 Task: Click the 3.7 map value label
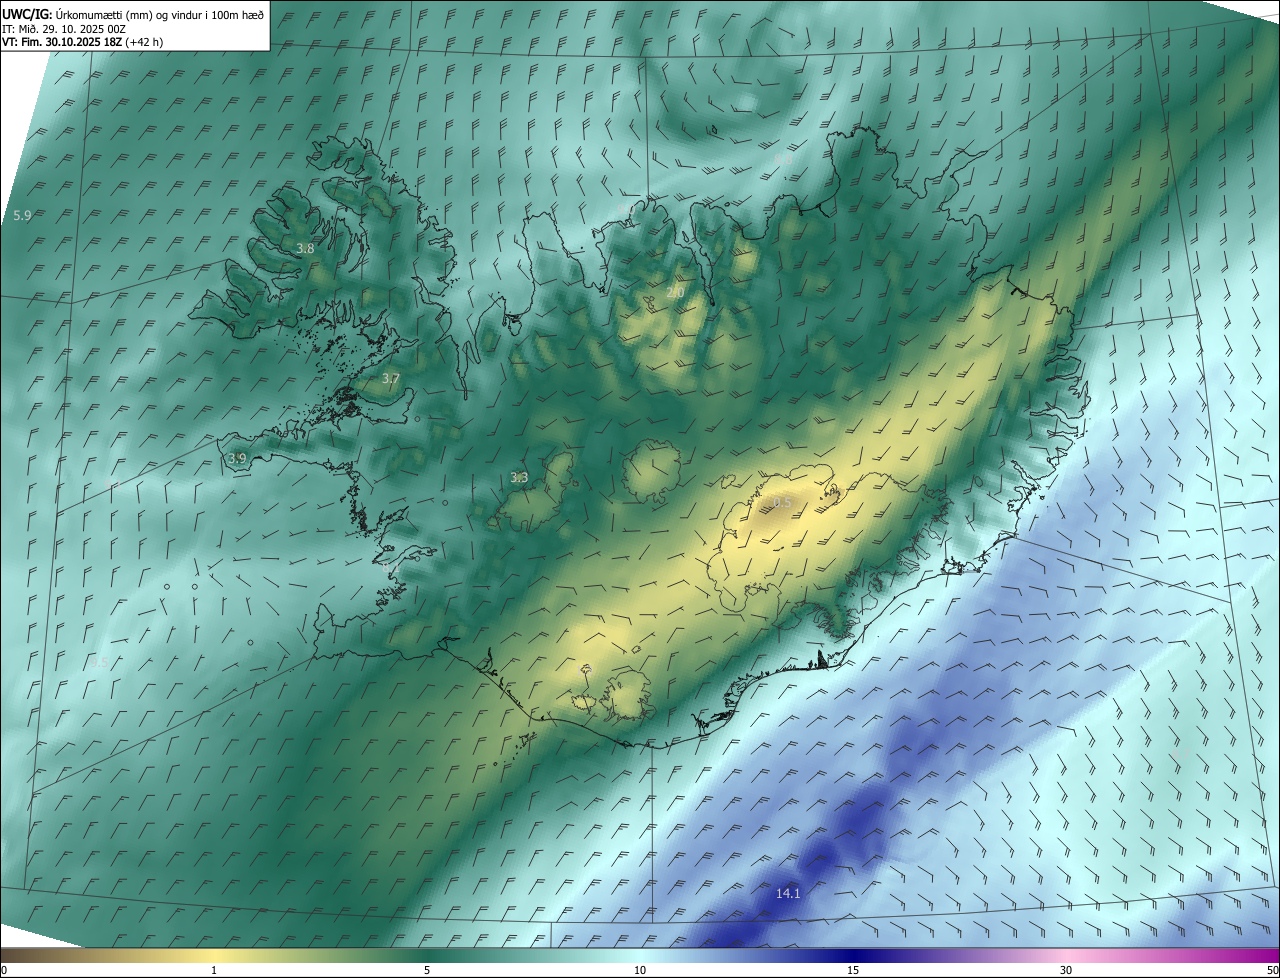[x=391, y=379]
